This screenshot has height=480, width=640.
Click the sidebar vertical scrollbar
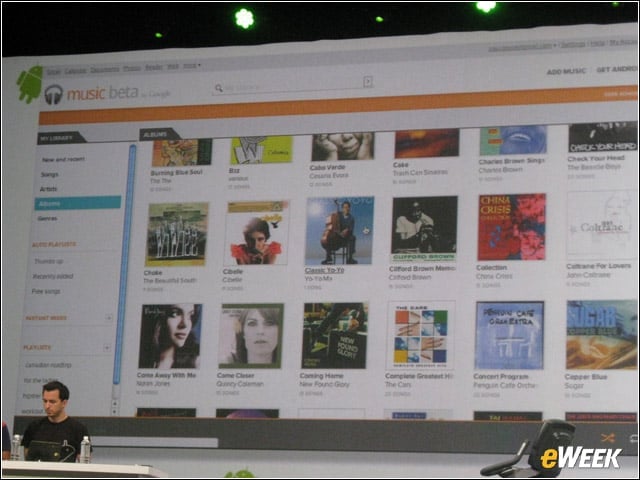[124, 264]
